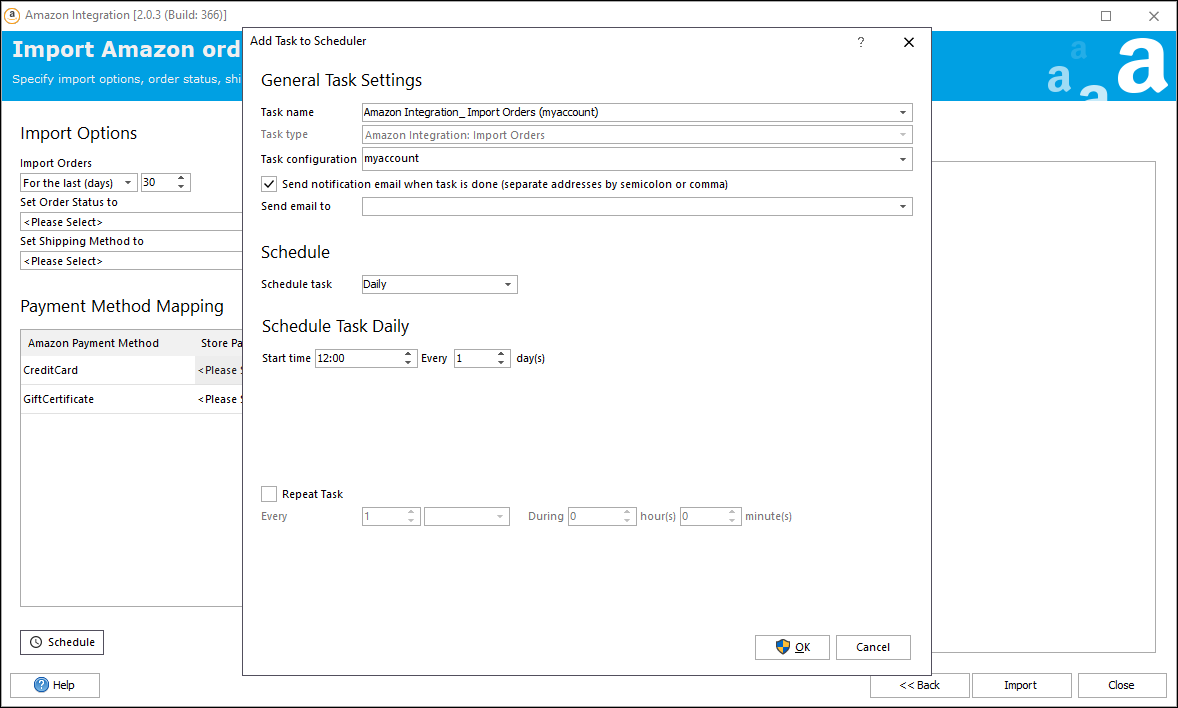Increase Every day(s) value with up arrow
This screenshot has height=708, width=1178.
pos(501,354)
